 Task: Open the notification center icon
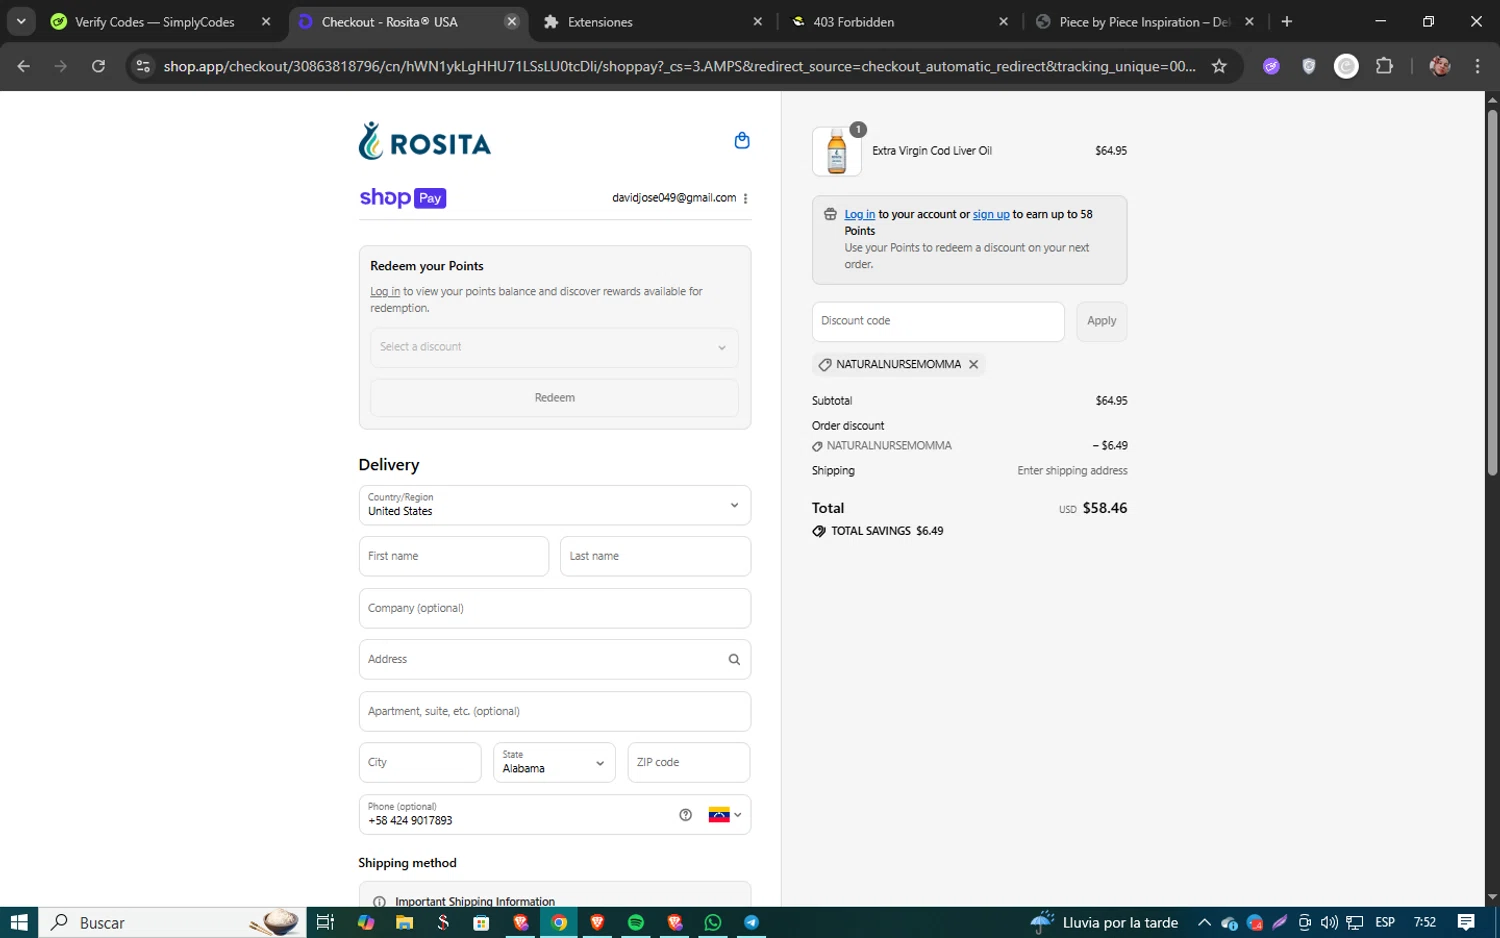pyautogui.click(x=1466, y=922)
